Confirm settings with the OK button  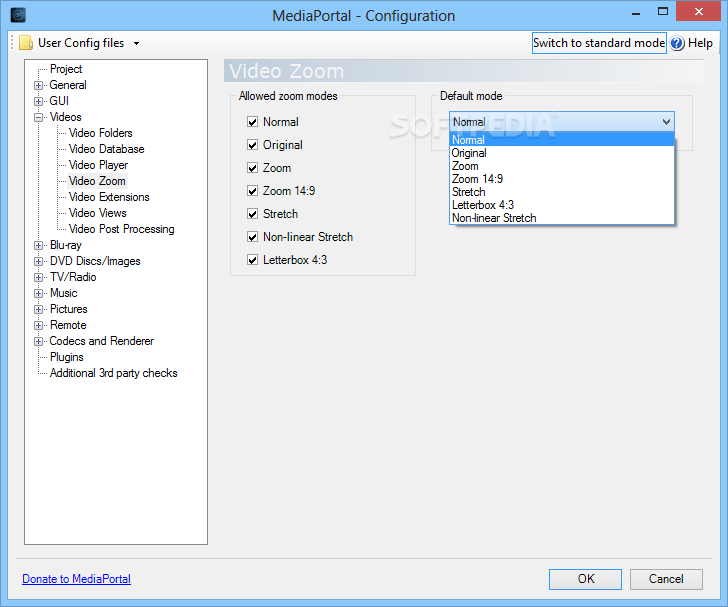click(x=585, y=579)
